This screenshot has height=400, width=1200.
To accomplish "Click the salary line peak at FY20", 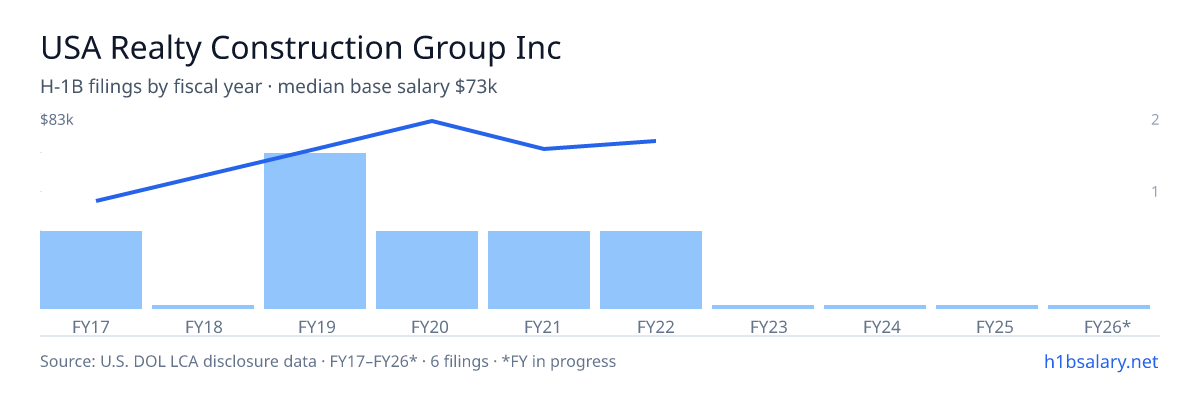I will (431, 121).
